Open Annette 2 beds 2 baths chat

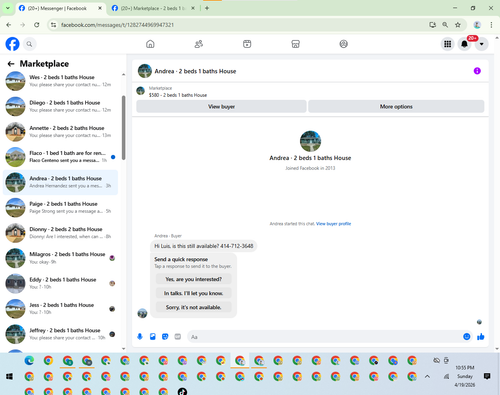pyautogui.click(x=60, y=131)
